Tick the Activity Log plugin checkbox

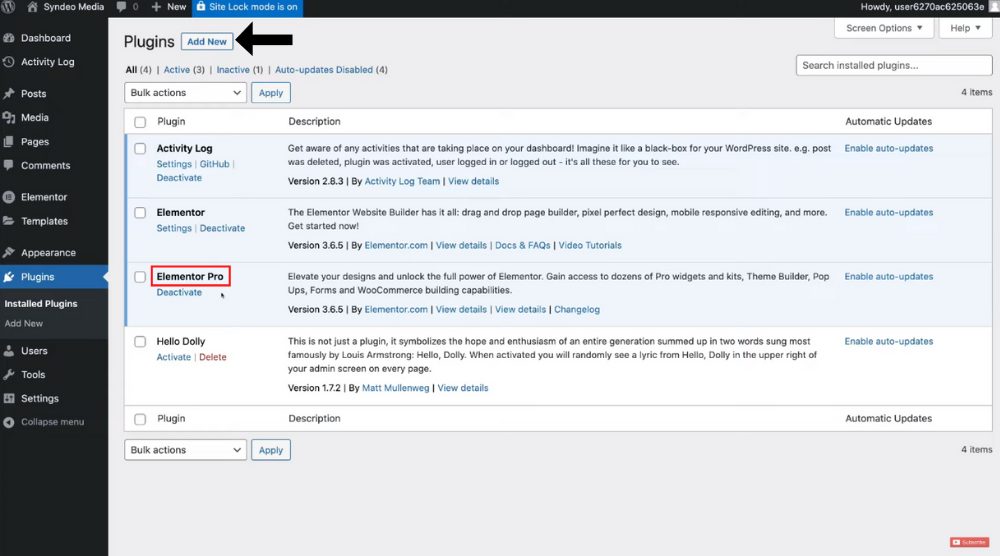(x=140, y=149)
